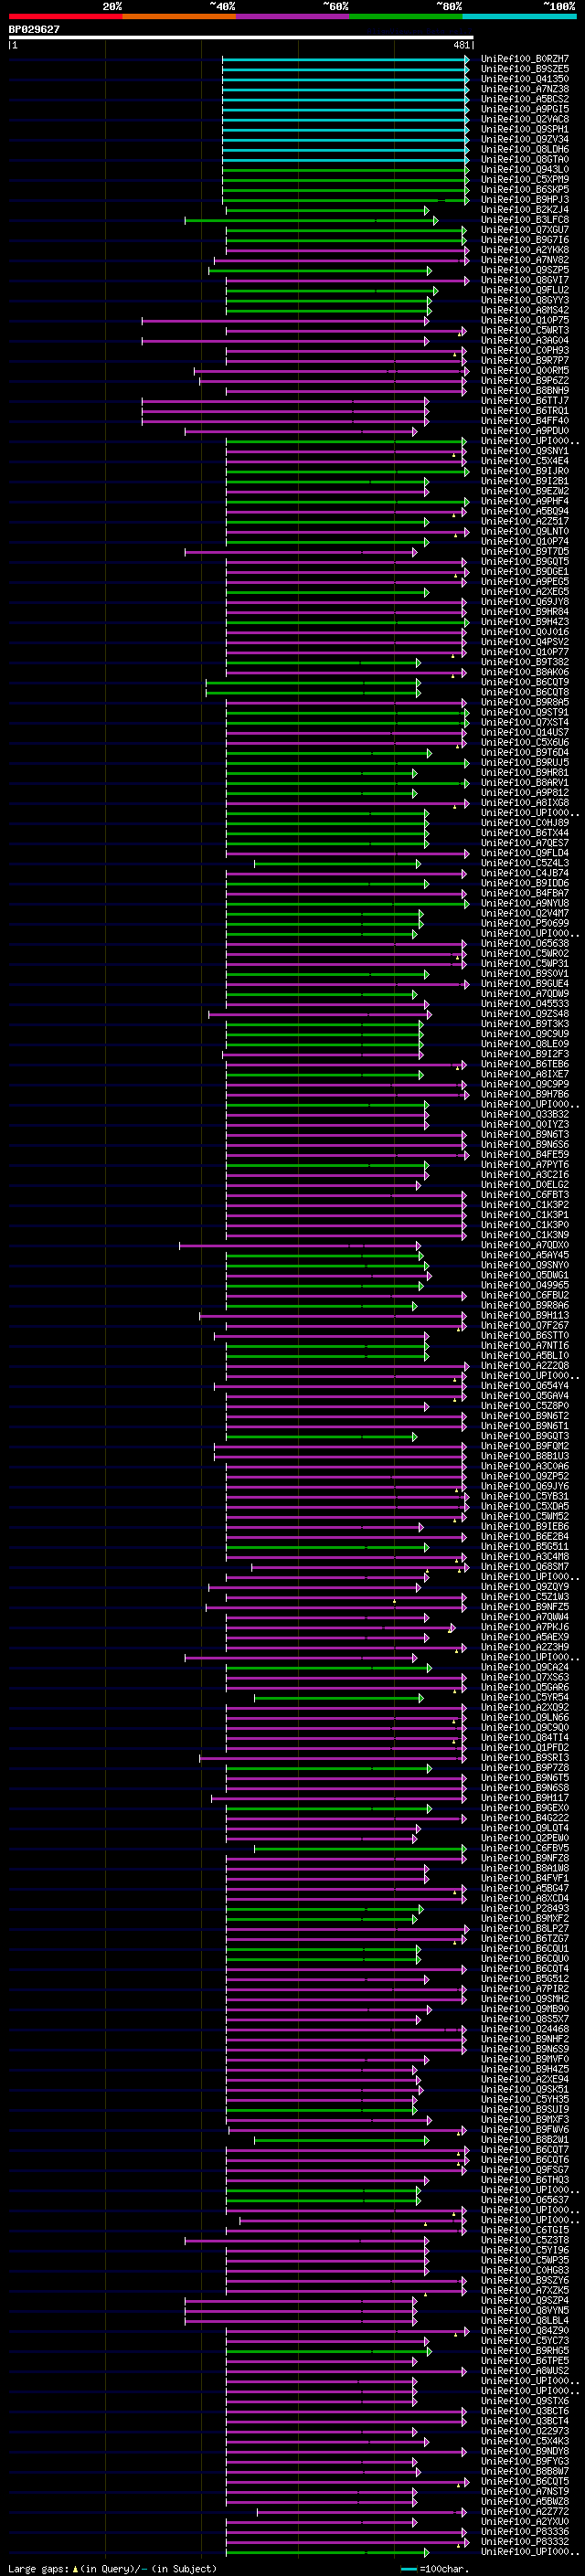
Task: Select subject name UniRef100_C4JB74
Action: [525, 873]
